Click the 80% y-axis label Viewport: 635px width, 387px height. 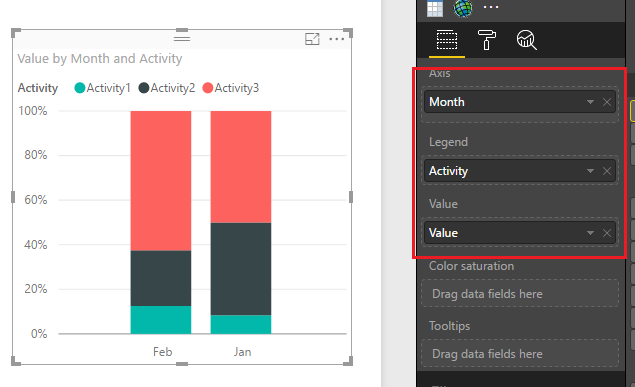click(x=36, y=155)
